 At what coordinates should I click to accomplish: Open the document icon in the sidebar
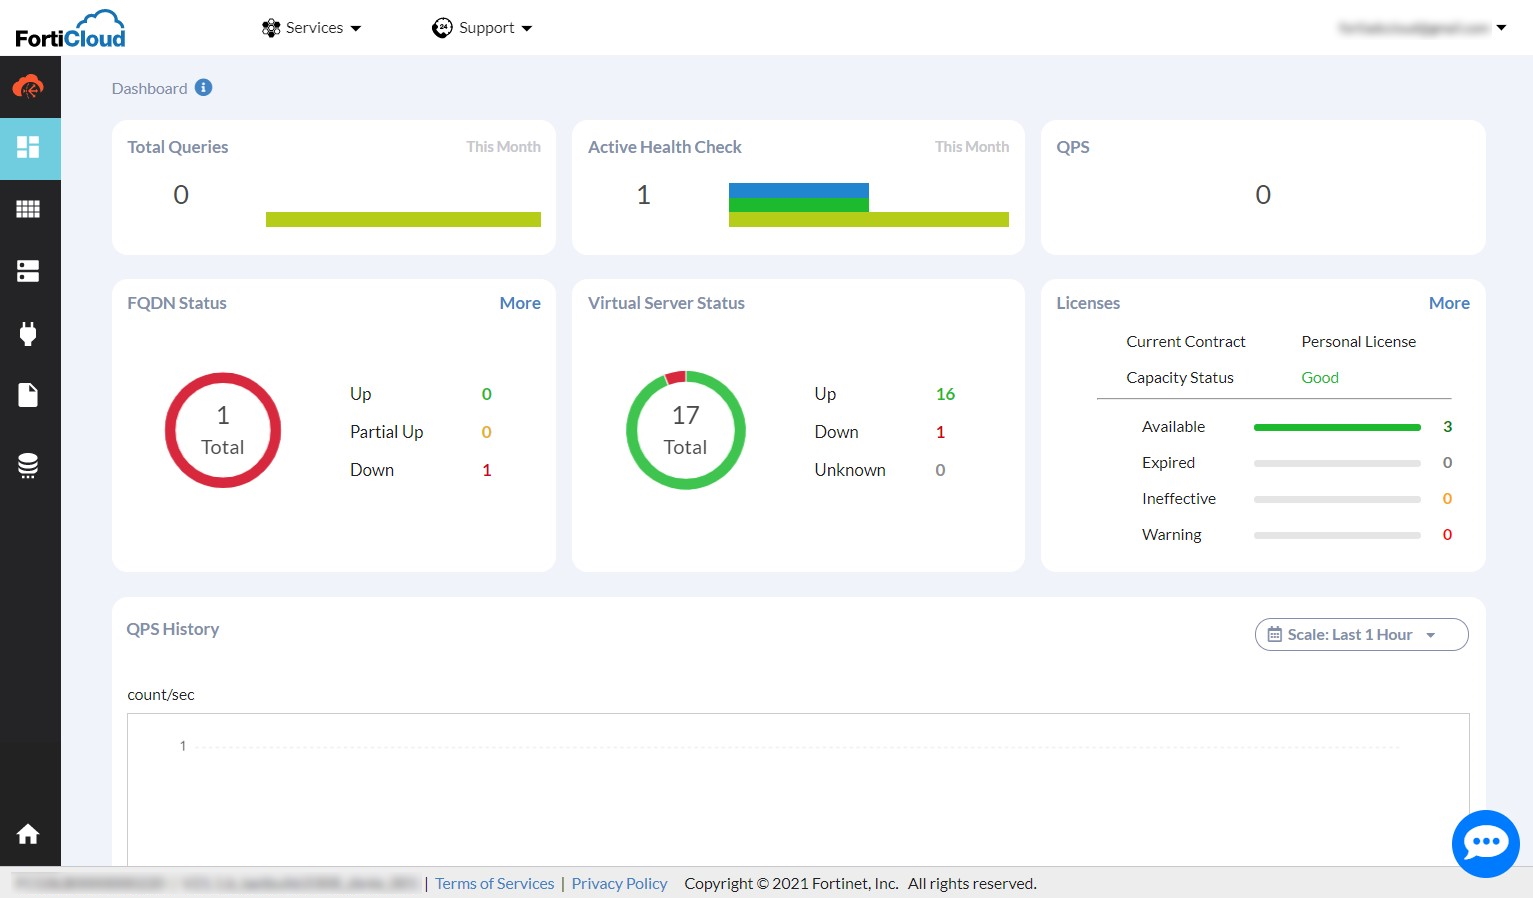pyautogui.click(x=30, y=394)
